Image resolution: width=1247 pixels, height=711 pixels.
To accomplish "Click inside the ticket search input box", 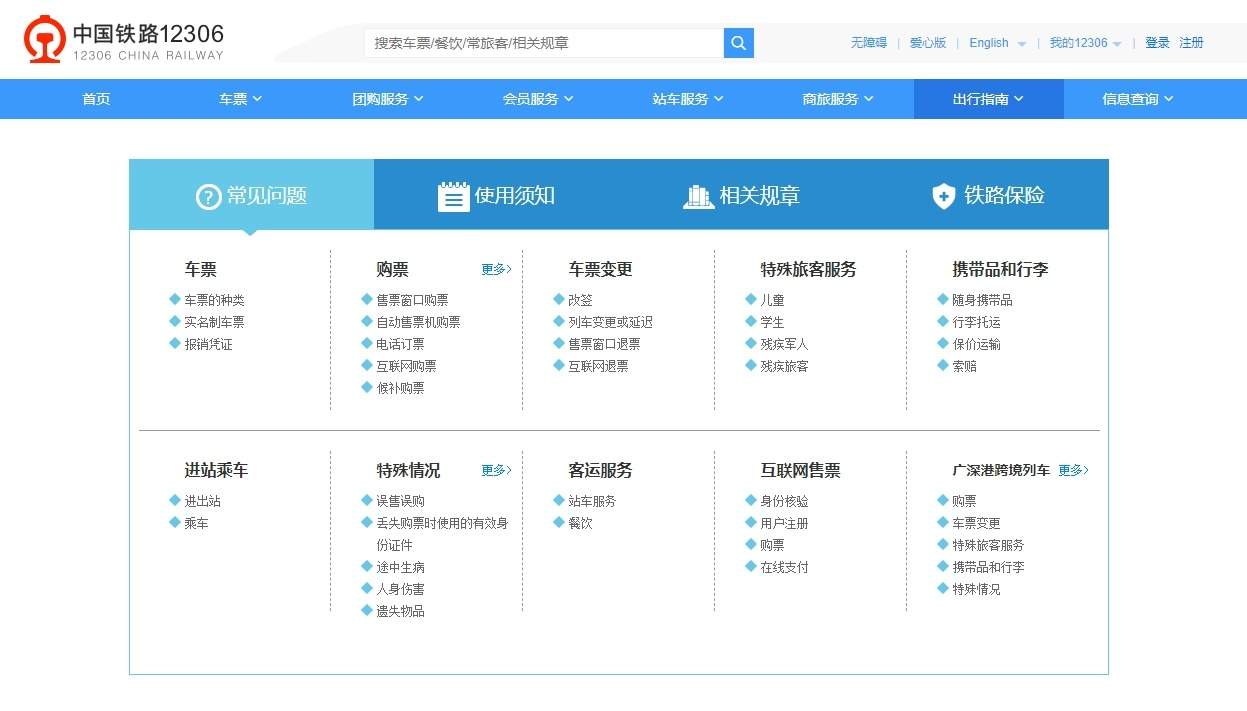I will (x=540, y=43).
